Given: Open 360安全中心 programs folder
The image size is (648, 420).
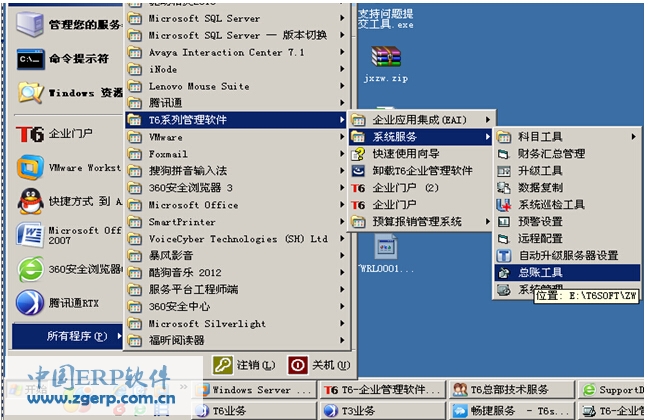Looking at the screenshot, I should [236, 306].
